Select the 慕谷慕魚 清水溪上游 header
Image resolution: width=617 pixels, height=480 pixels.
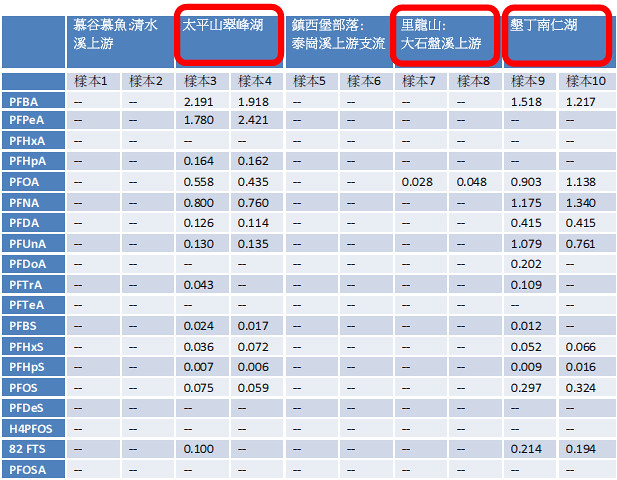pos(120,42)
